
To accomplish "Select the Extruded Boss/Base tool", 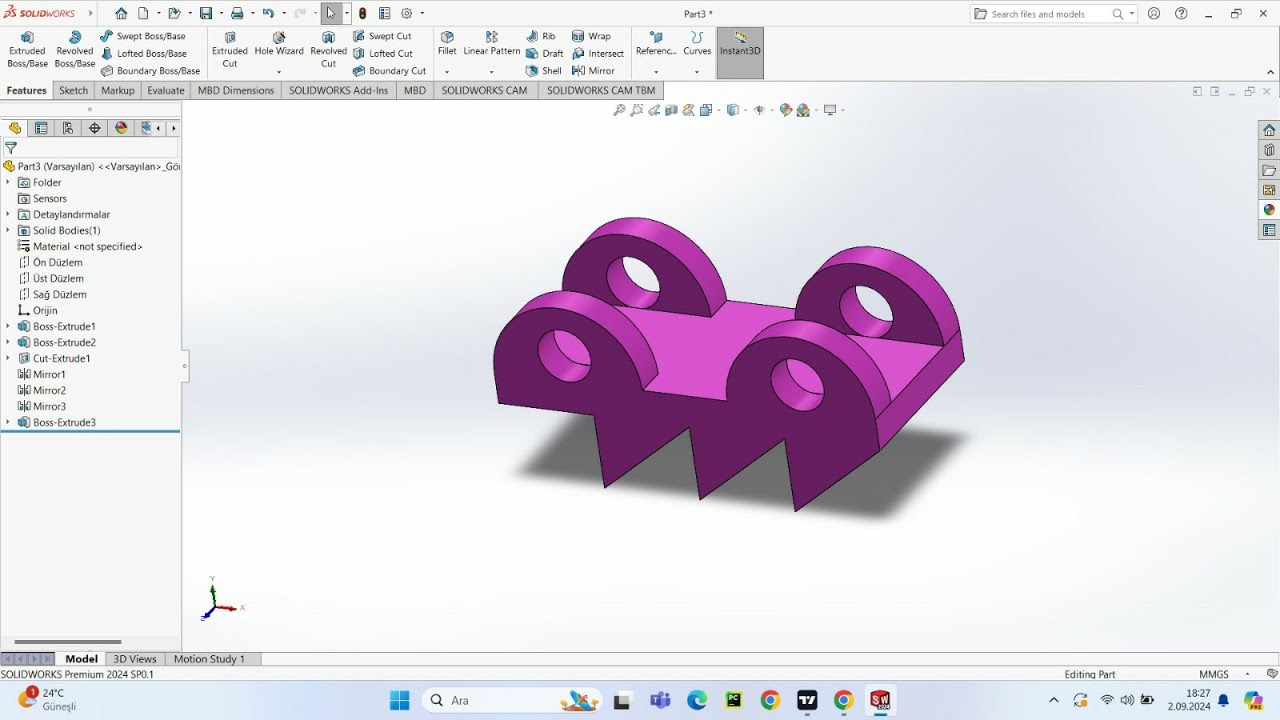I will coord(27,49).
